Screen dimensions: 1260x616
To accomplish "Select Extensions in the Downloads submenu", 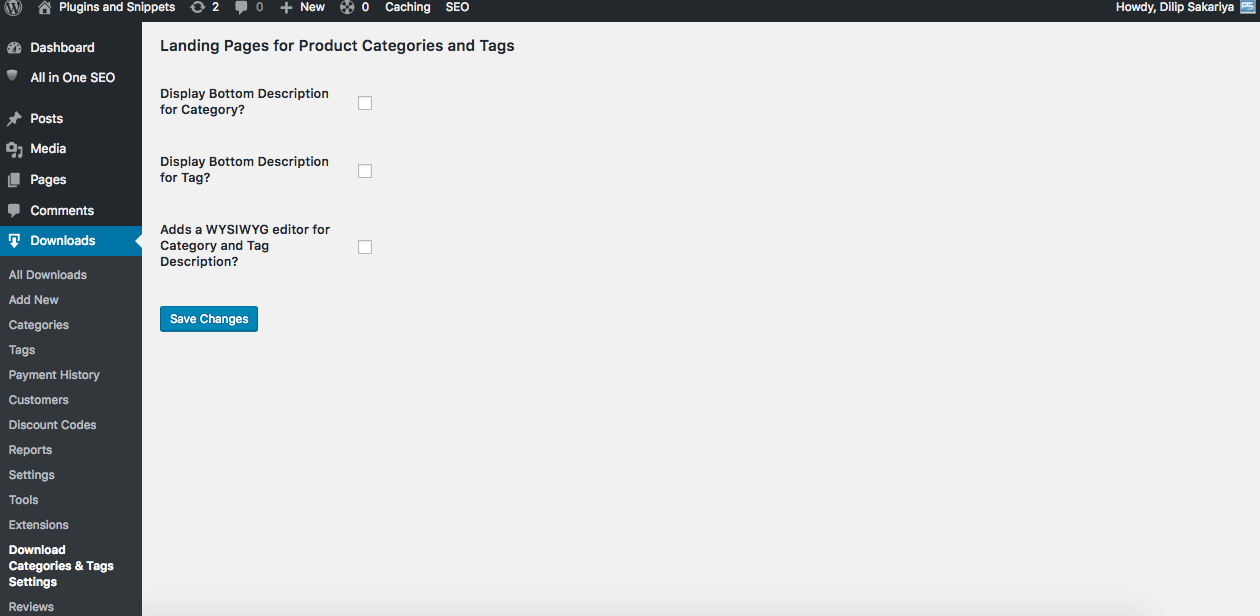I will 38,525.
